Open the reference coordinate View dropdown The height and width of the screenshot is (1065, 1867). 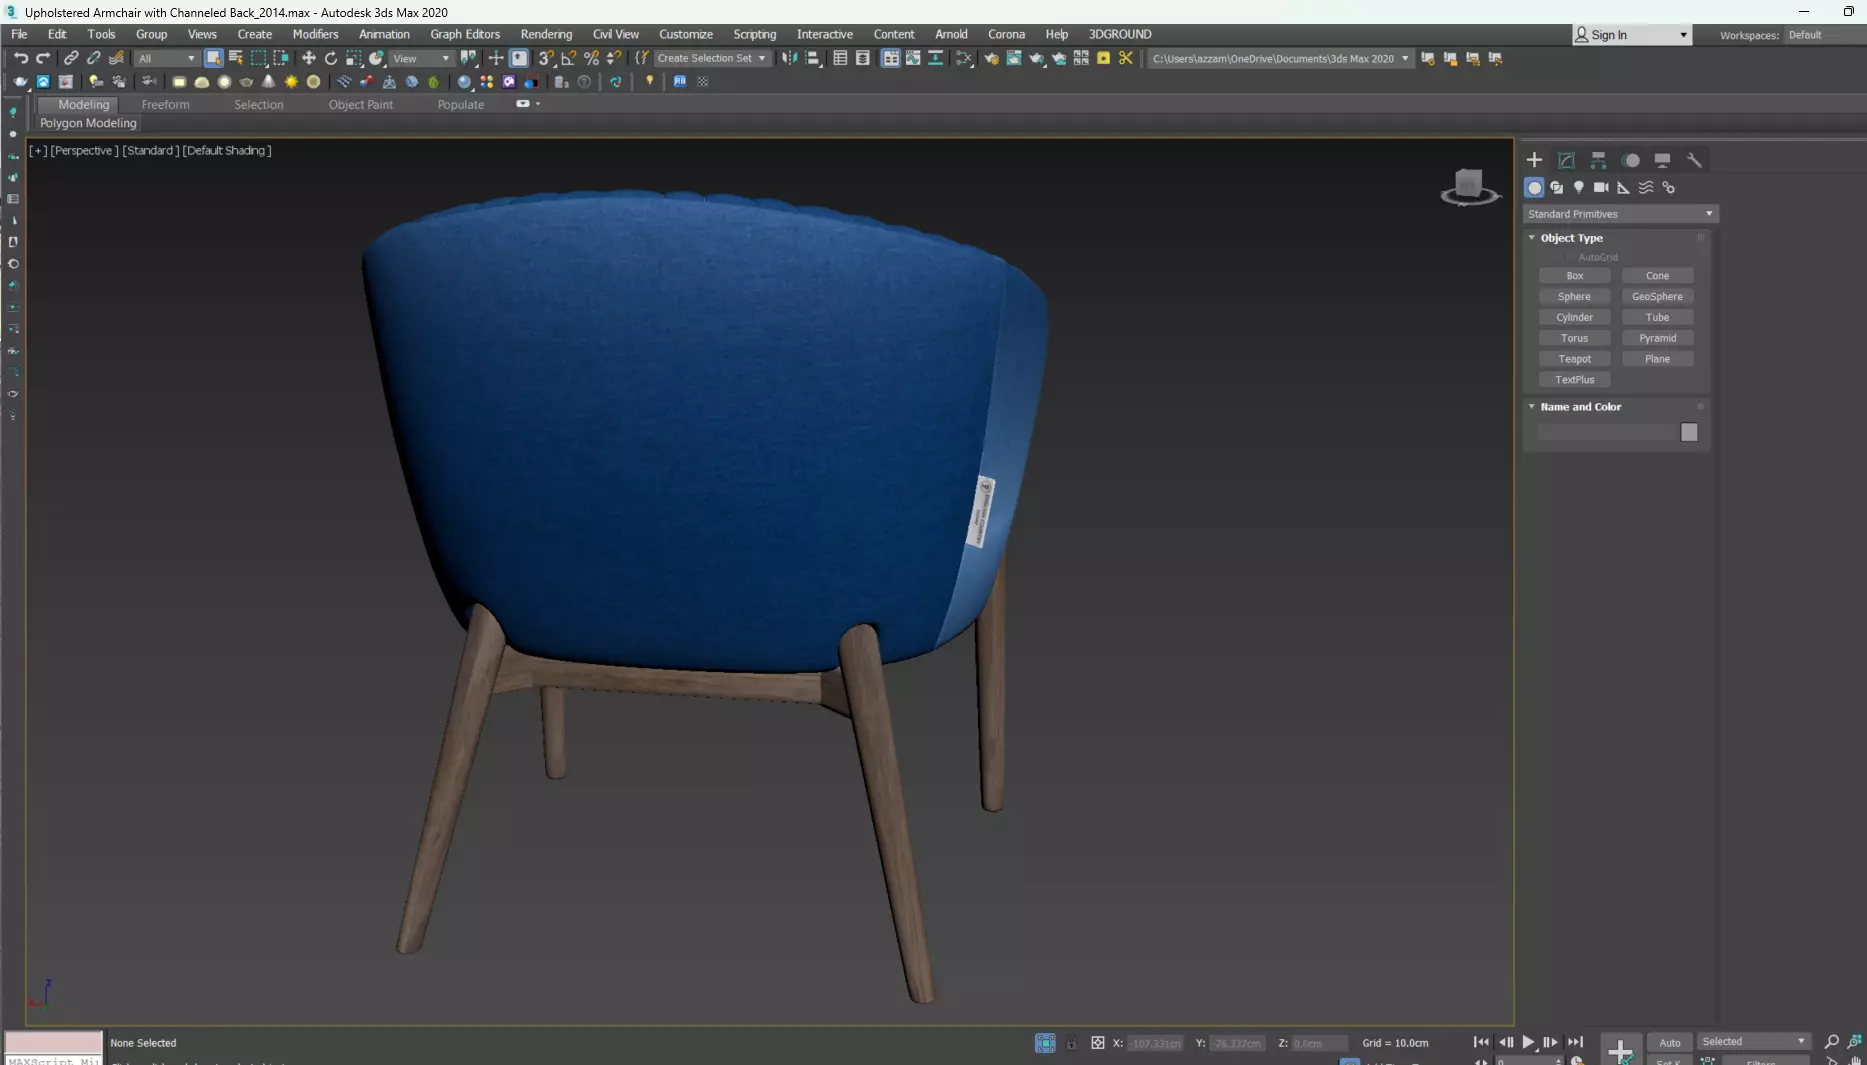[x=421, y=58]
